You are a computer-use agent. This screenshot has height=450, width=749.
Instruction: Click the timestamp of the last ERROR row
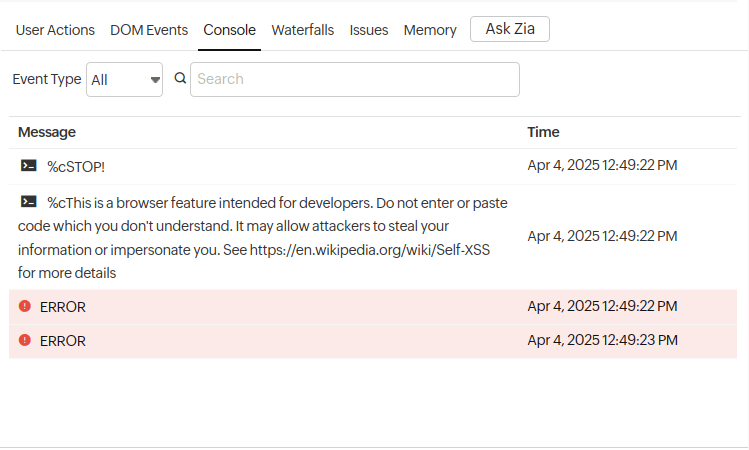[602, 341]
